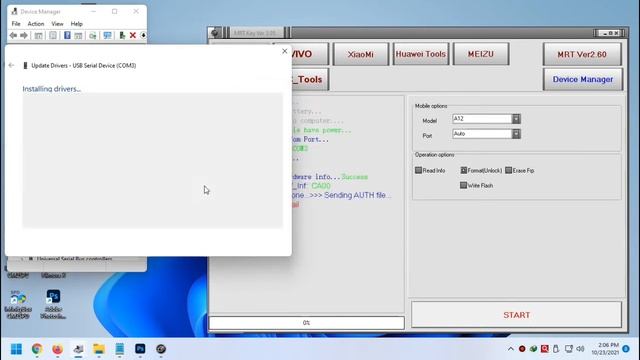Click the Device Manager taskbar icon

coord(78,349)
